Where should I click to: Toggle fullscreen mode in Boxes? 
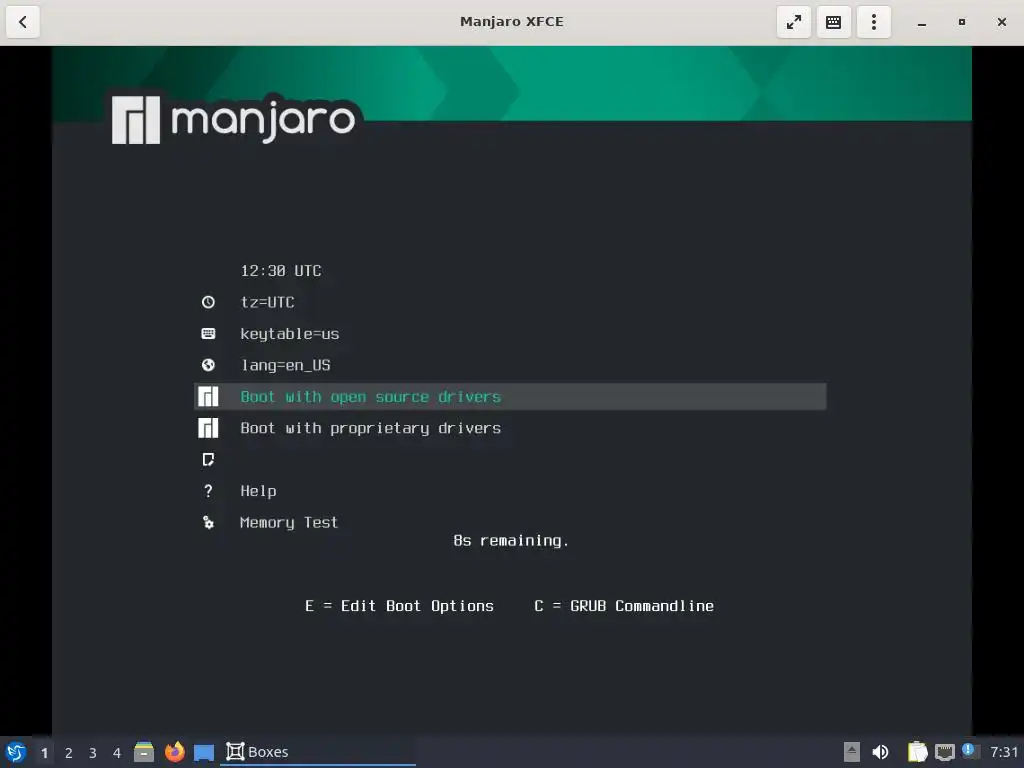click(793, 22)
